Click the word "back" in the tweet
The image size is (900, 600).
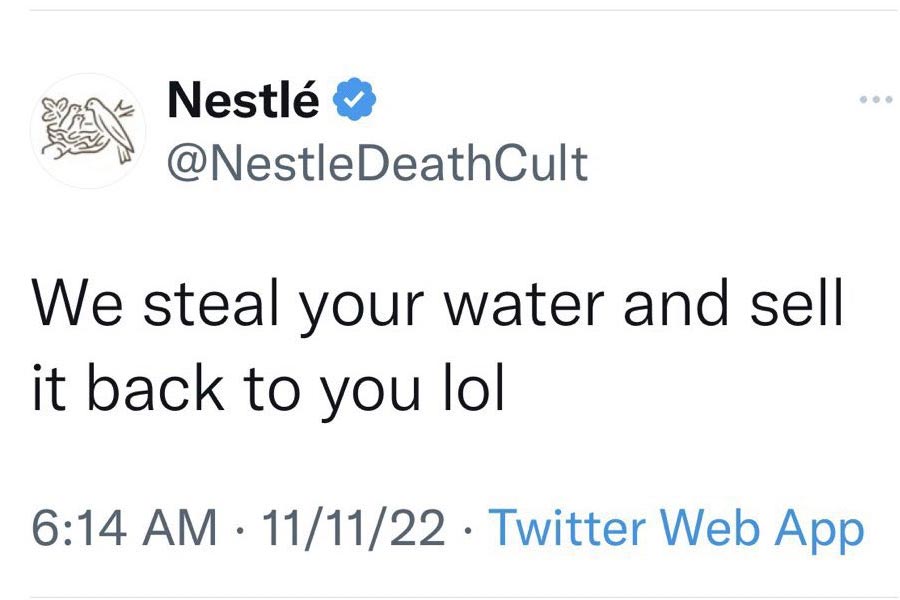[150, 388]
